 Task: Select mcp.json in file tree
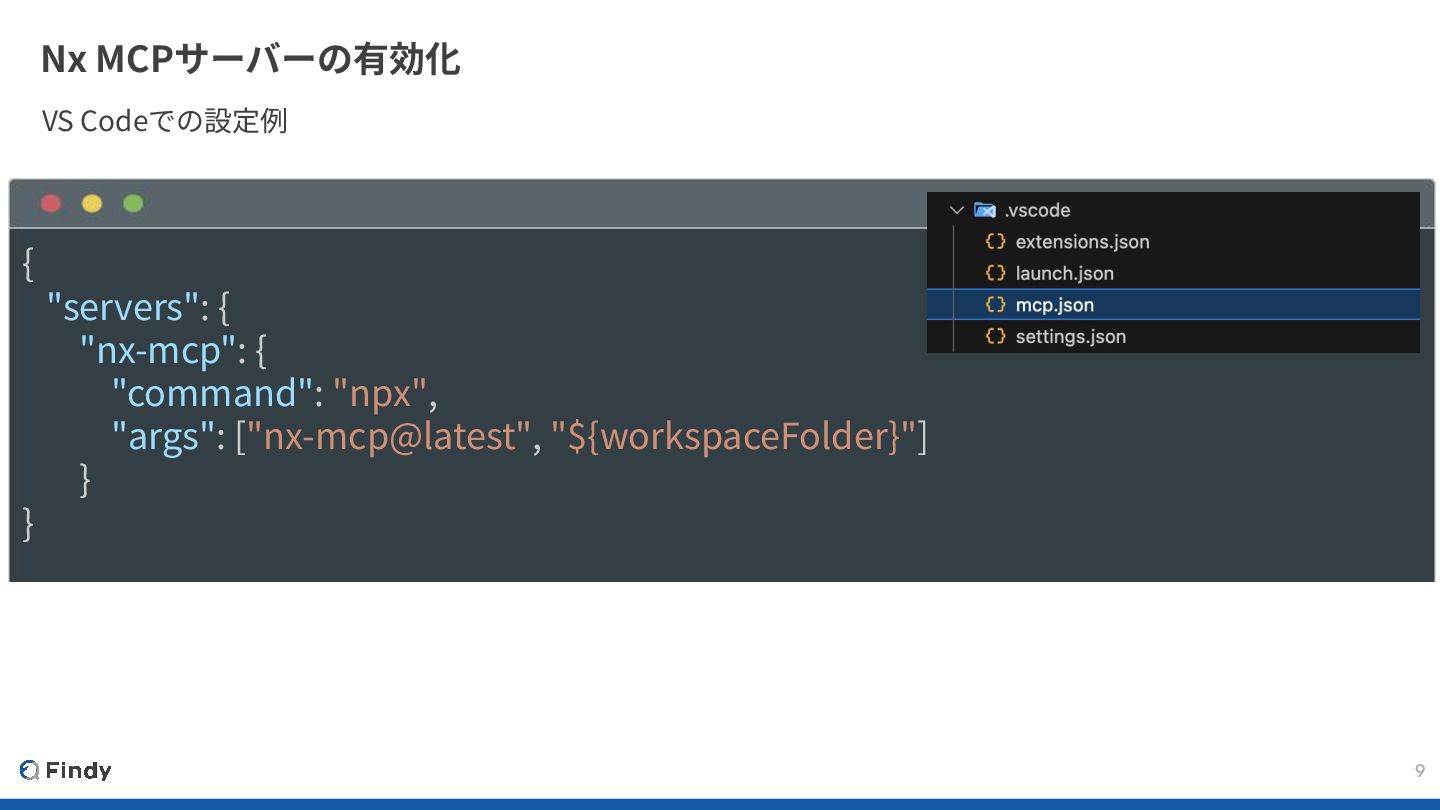tap(1173, 305)
